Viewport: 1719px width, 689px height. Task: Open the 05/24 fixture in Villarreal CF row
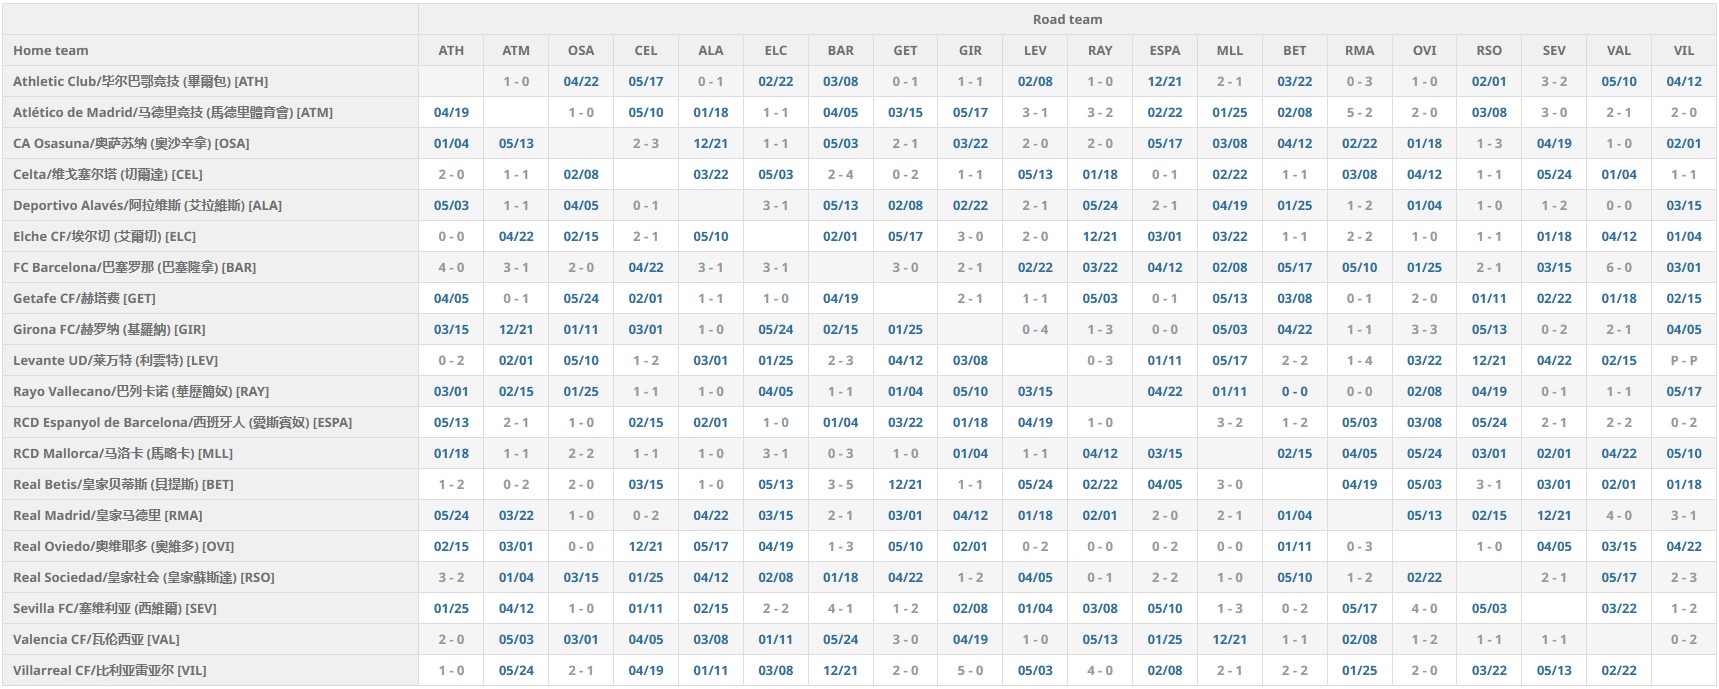tap(516, 671)
